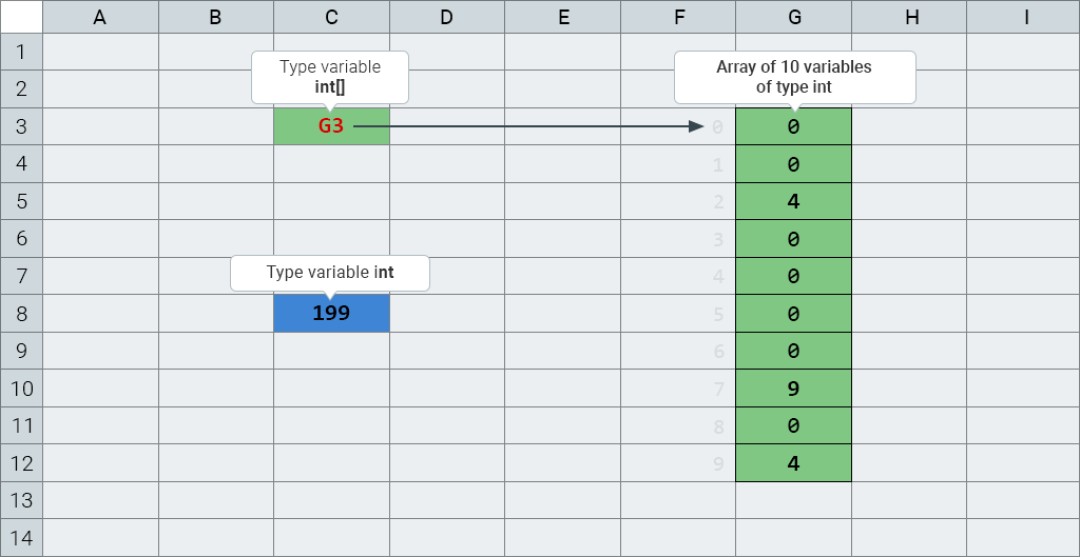
Task: Click the array element at index 2
Action: 793,202
